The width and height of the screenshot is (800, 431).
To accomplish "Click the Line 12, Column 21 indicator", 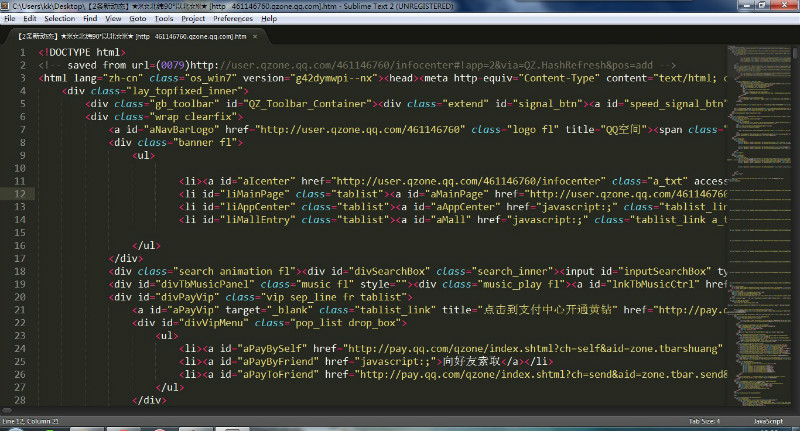I will [x=30, y=421].
